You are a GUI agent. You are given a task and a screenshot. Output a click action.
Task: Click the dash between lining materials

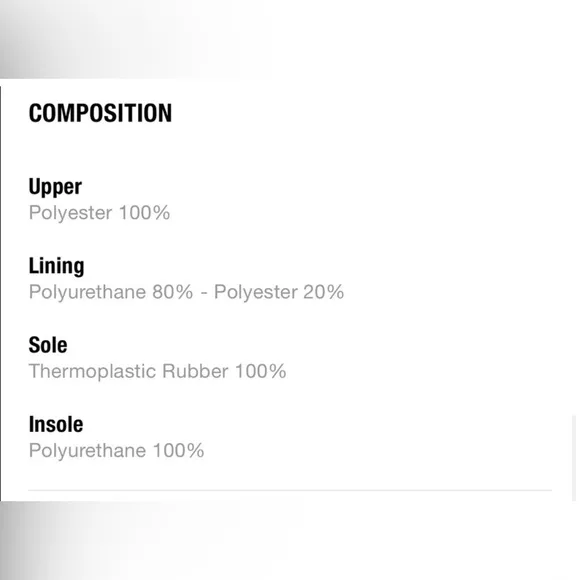pos(204,294)
